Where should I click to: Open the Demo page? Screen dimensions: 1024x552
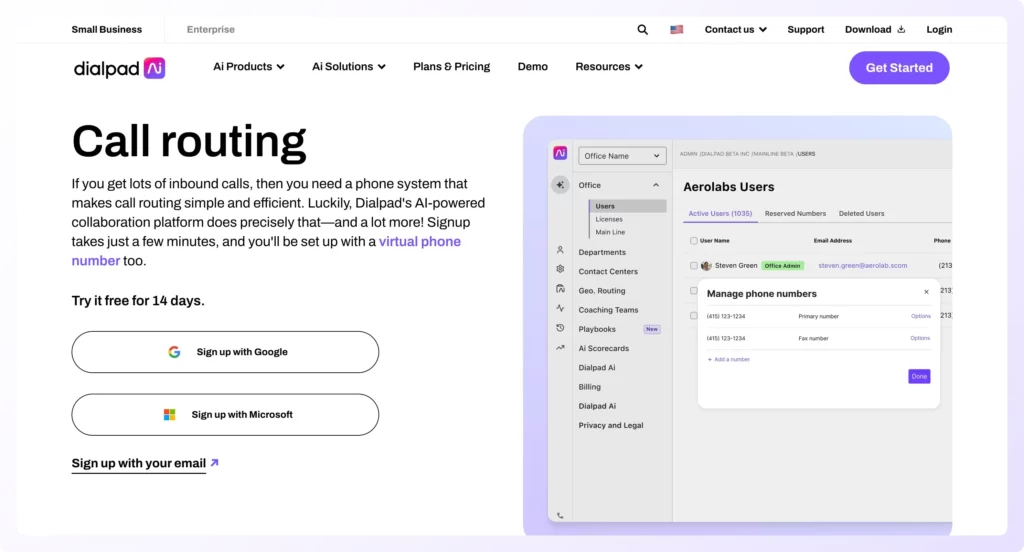click(532, 67)
